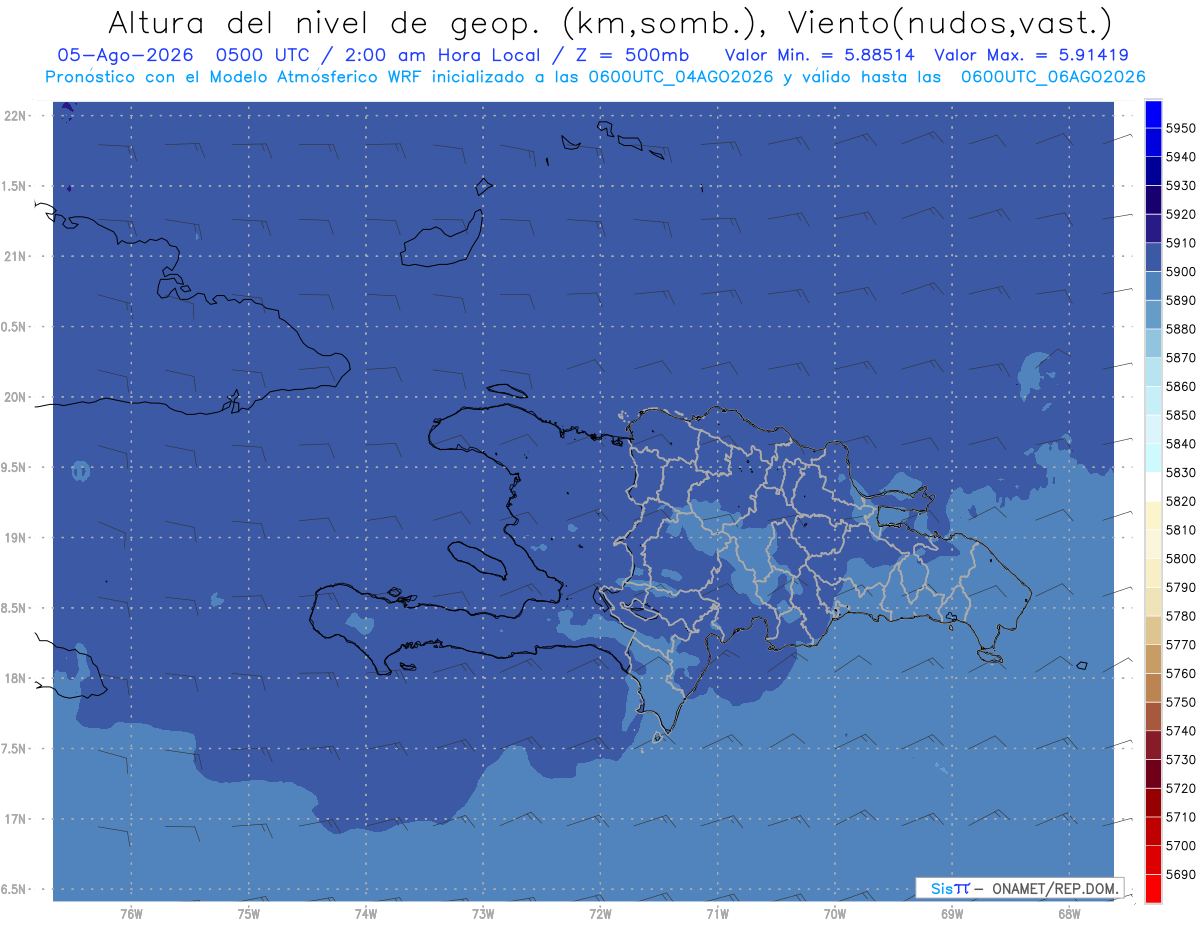Click the legend value '5900'
Image resolution: width=1200 pixels, height=927 pixels.
click(x=1181, y=272)
